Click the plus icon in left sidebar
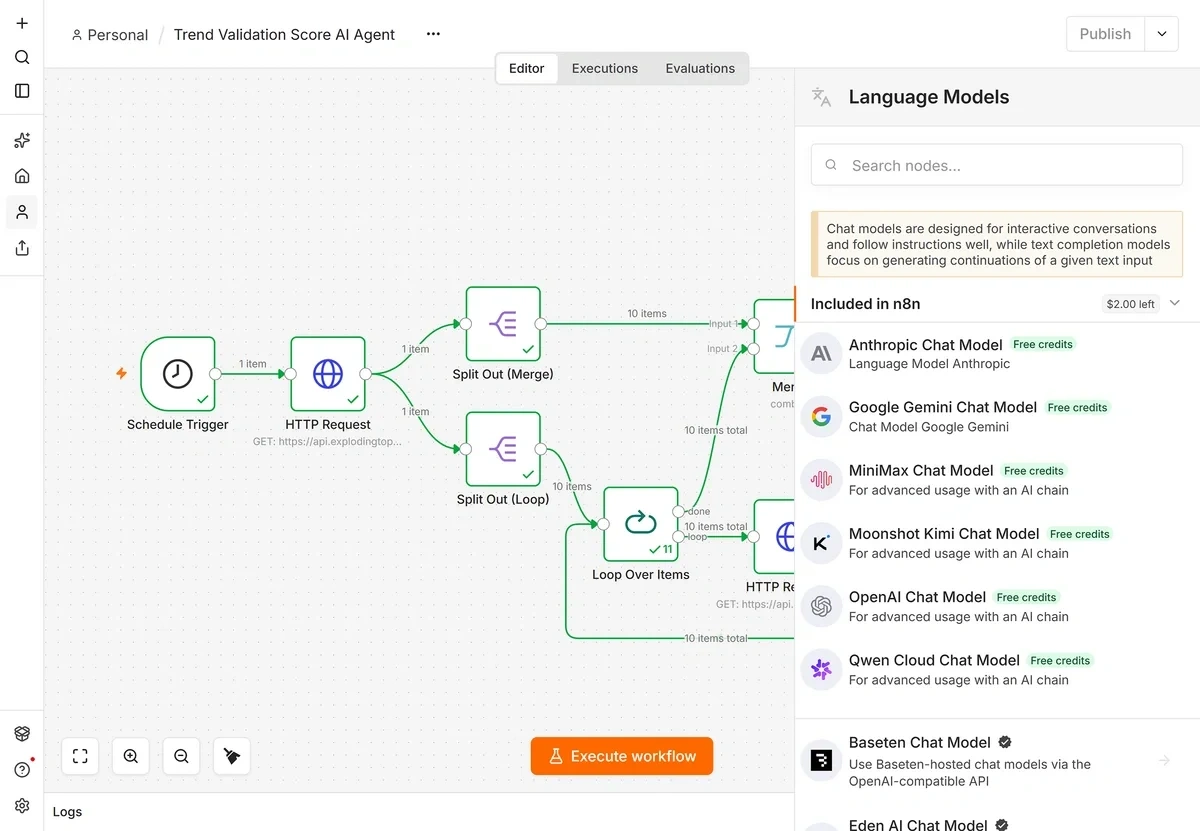 pyautogui.click(x=22, y=23)
